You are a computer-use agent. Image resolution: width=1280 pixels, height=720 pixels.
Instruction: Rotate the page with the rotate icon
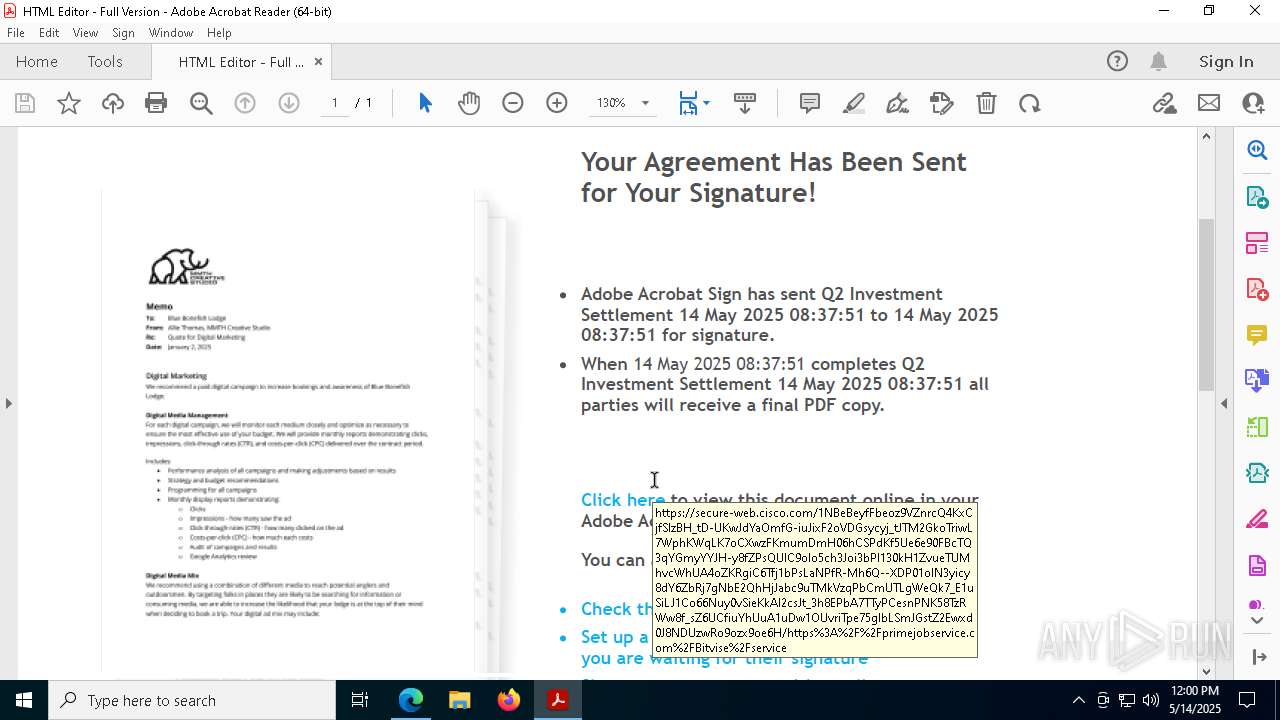coord(1030,103)
